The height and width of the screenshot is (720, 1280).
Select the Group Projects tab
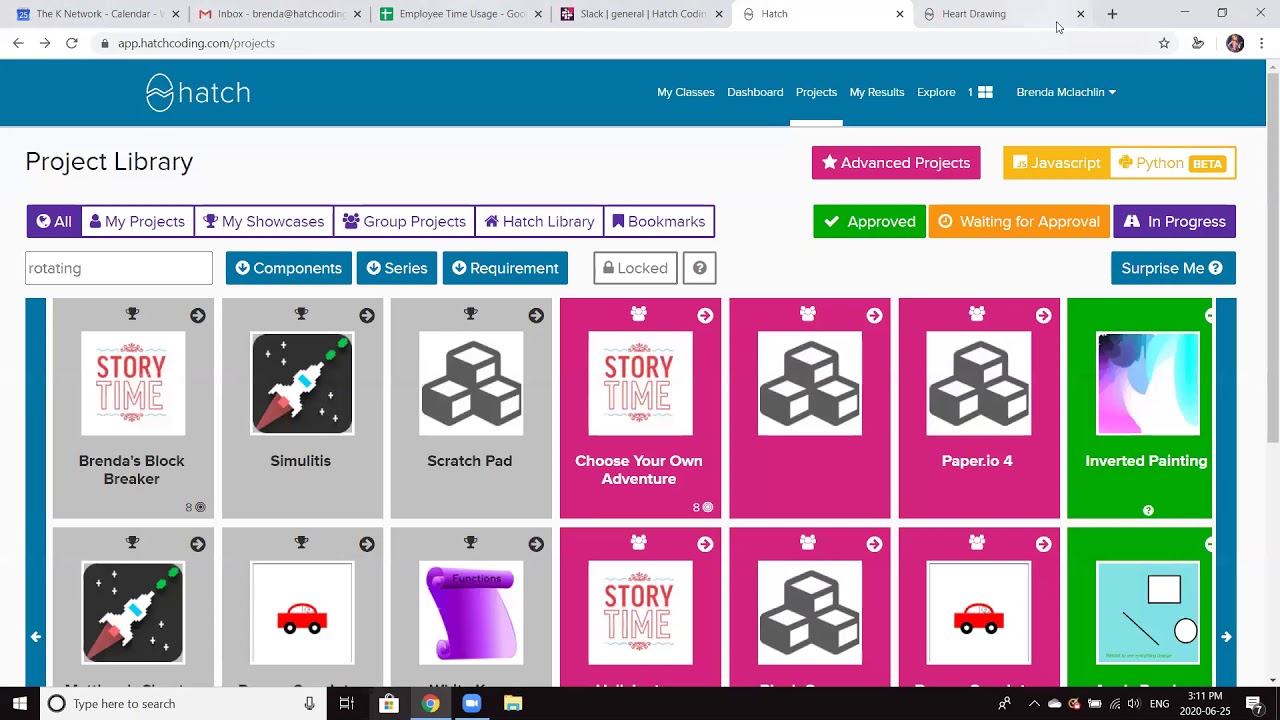point(404,222)
